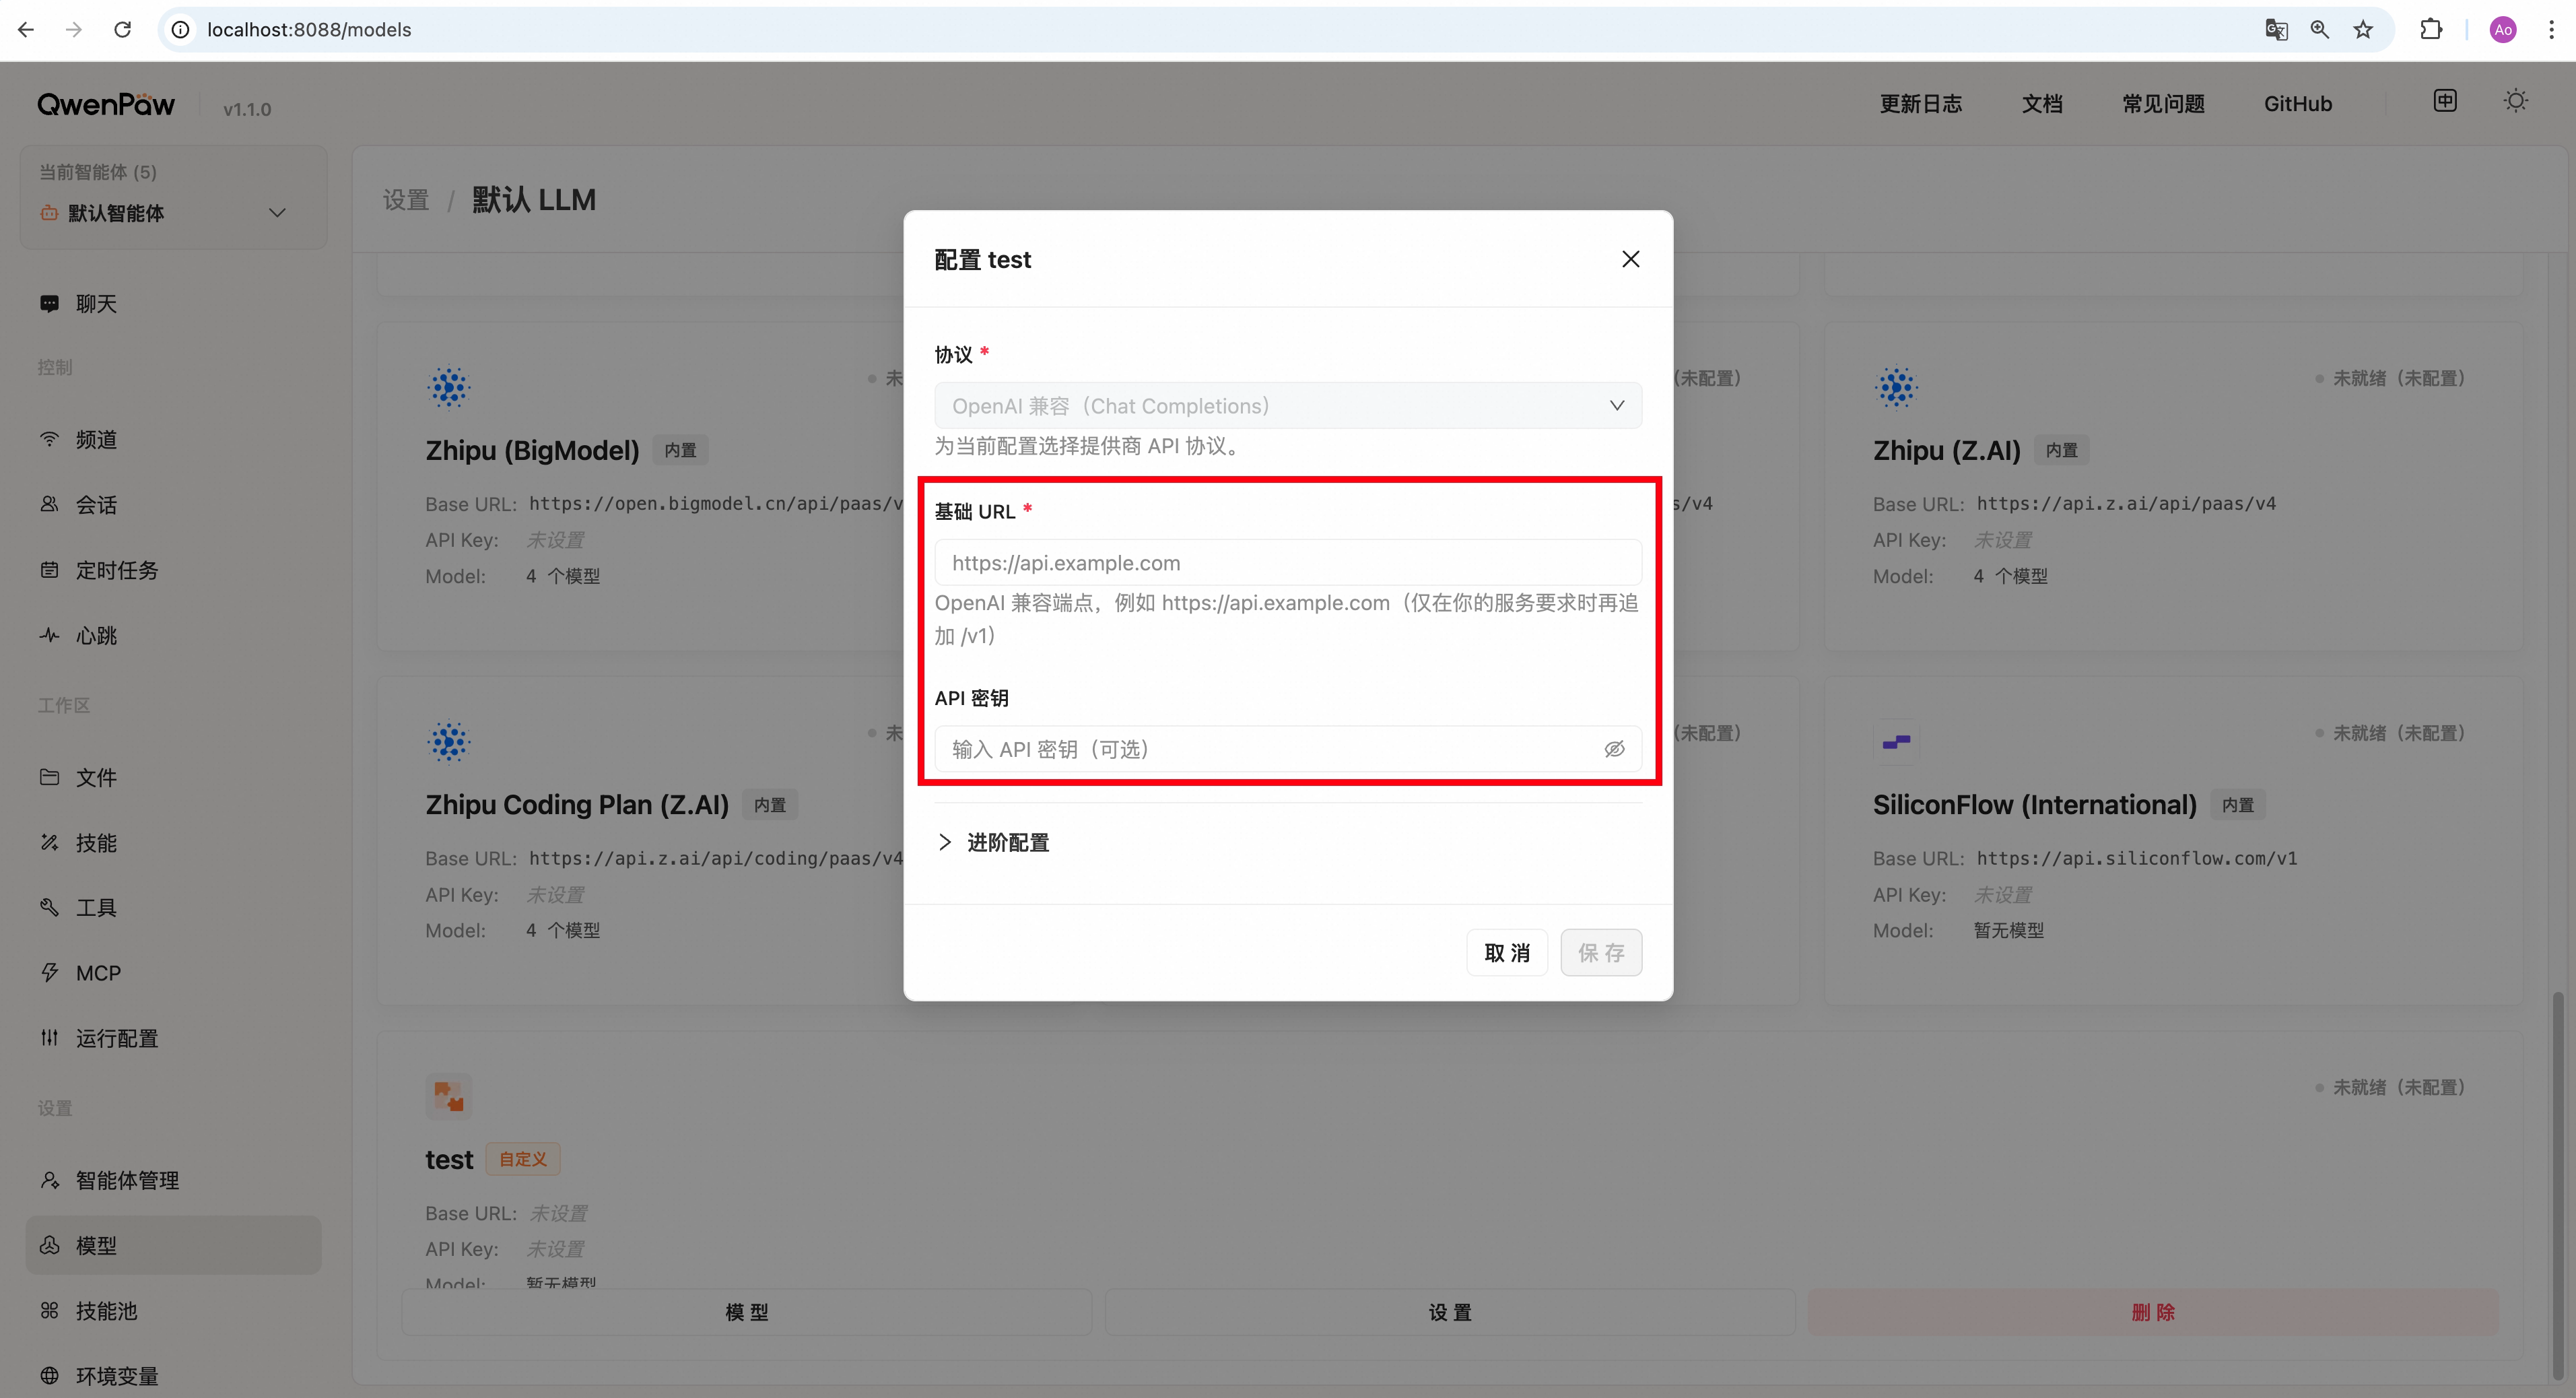Go to MCP in the sidebar

[173, 973]
